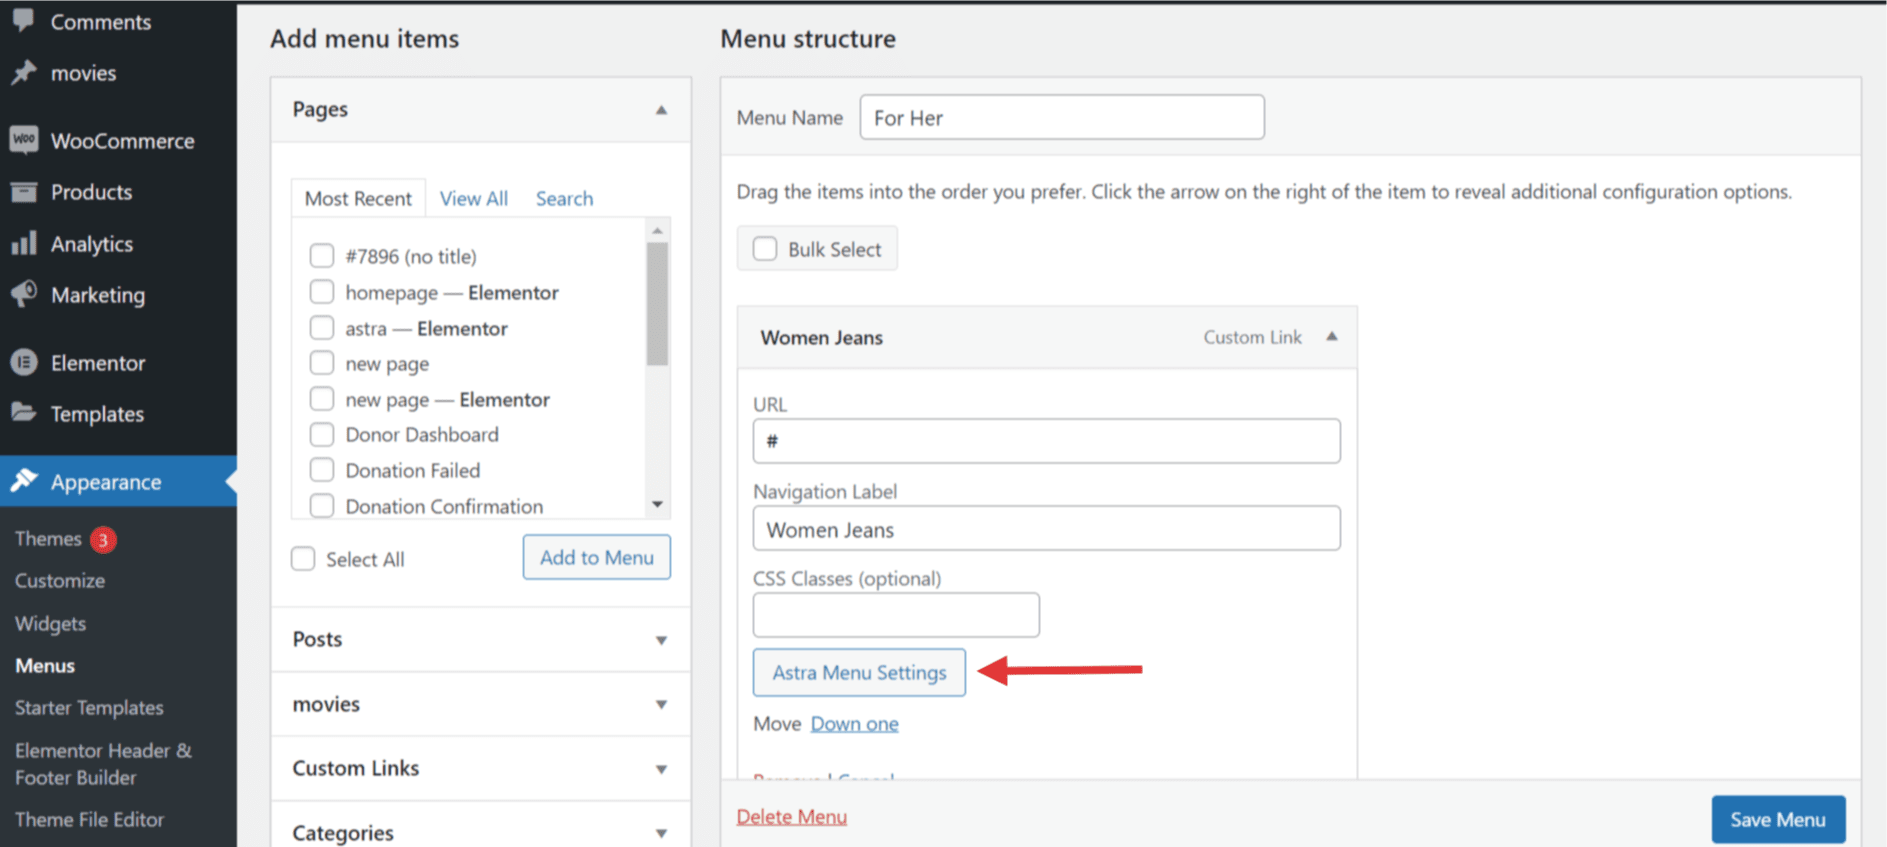
Task: Open the Products sidebar icon
Action: tap(24, 192)
